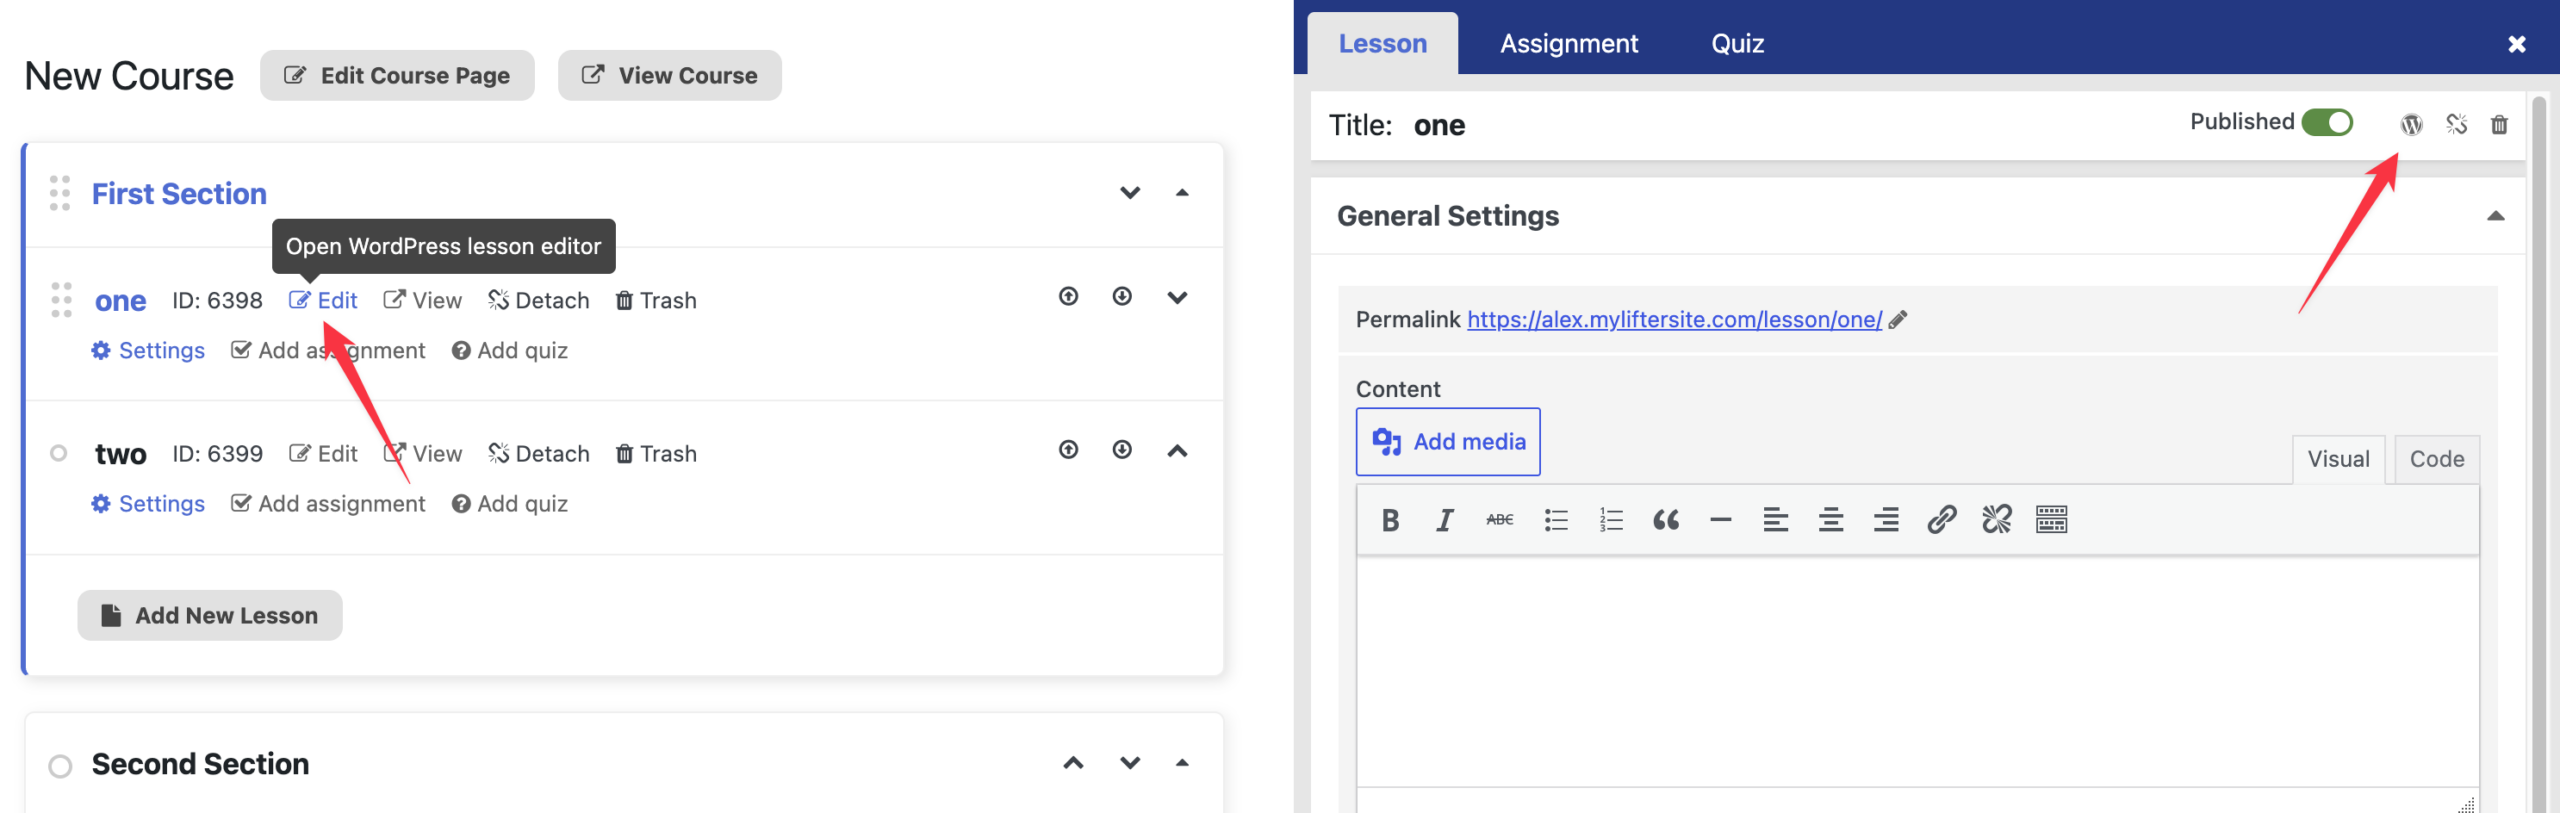Trash lesson one
2560x813 pixels.
point(656,300)
